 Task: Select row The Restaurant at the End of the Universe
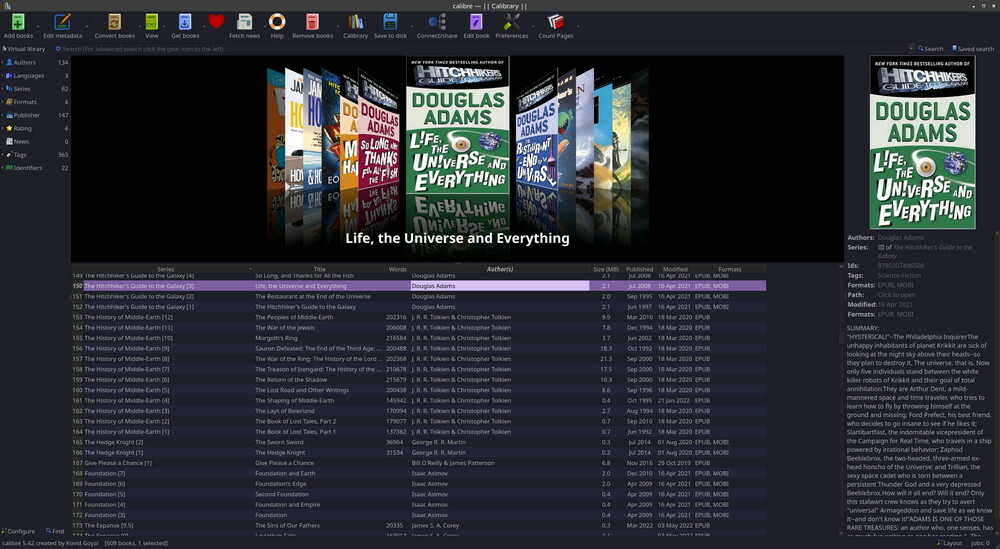418,296
